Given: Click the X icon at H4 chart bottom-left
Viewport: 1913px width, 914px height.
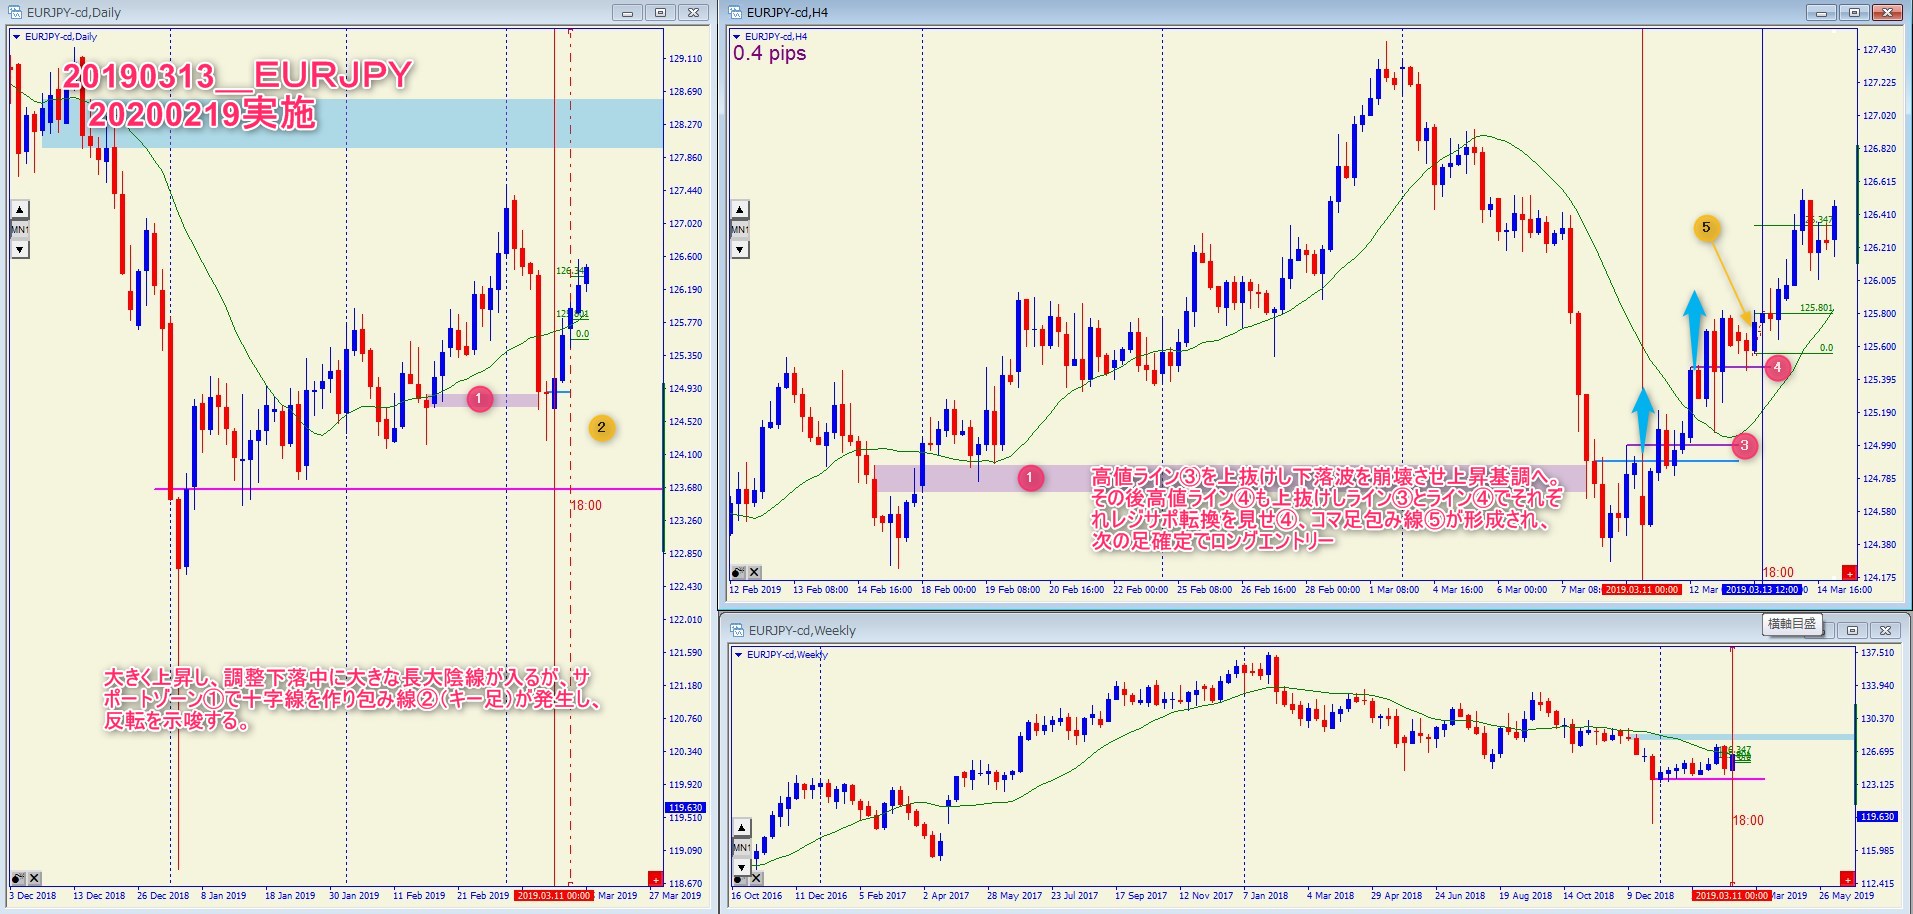Looking at the screenshot, I should (754, 573).
